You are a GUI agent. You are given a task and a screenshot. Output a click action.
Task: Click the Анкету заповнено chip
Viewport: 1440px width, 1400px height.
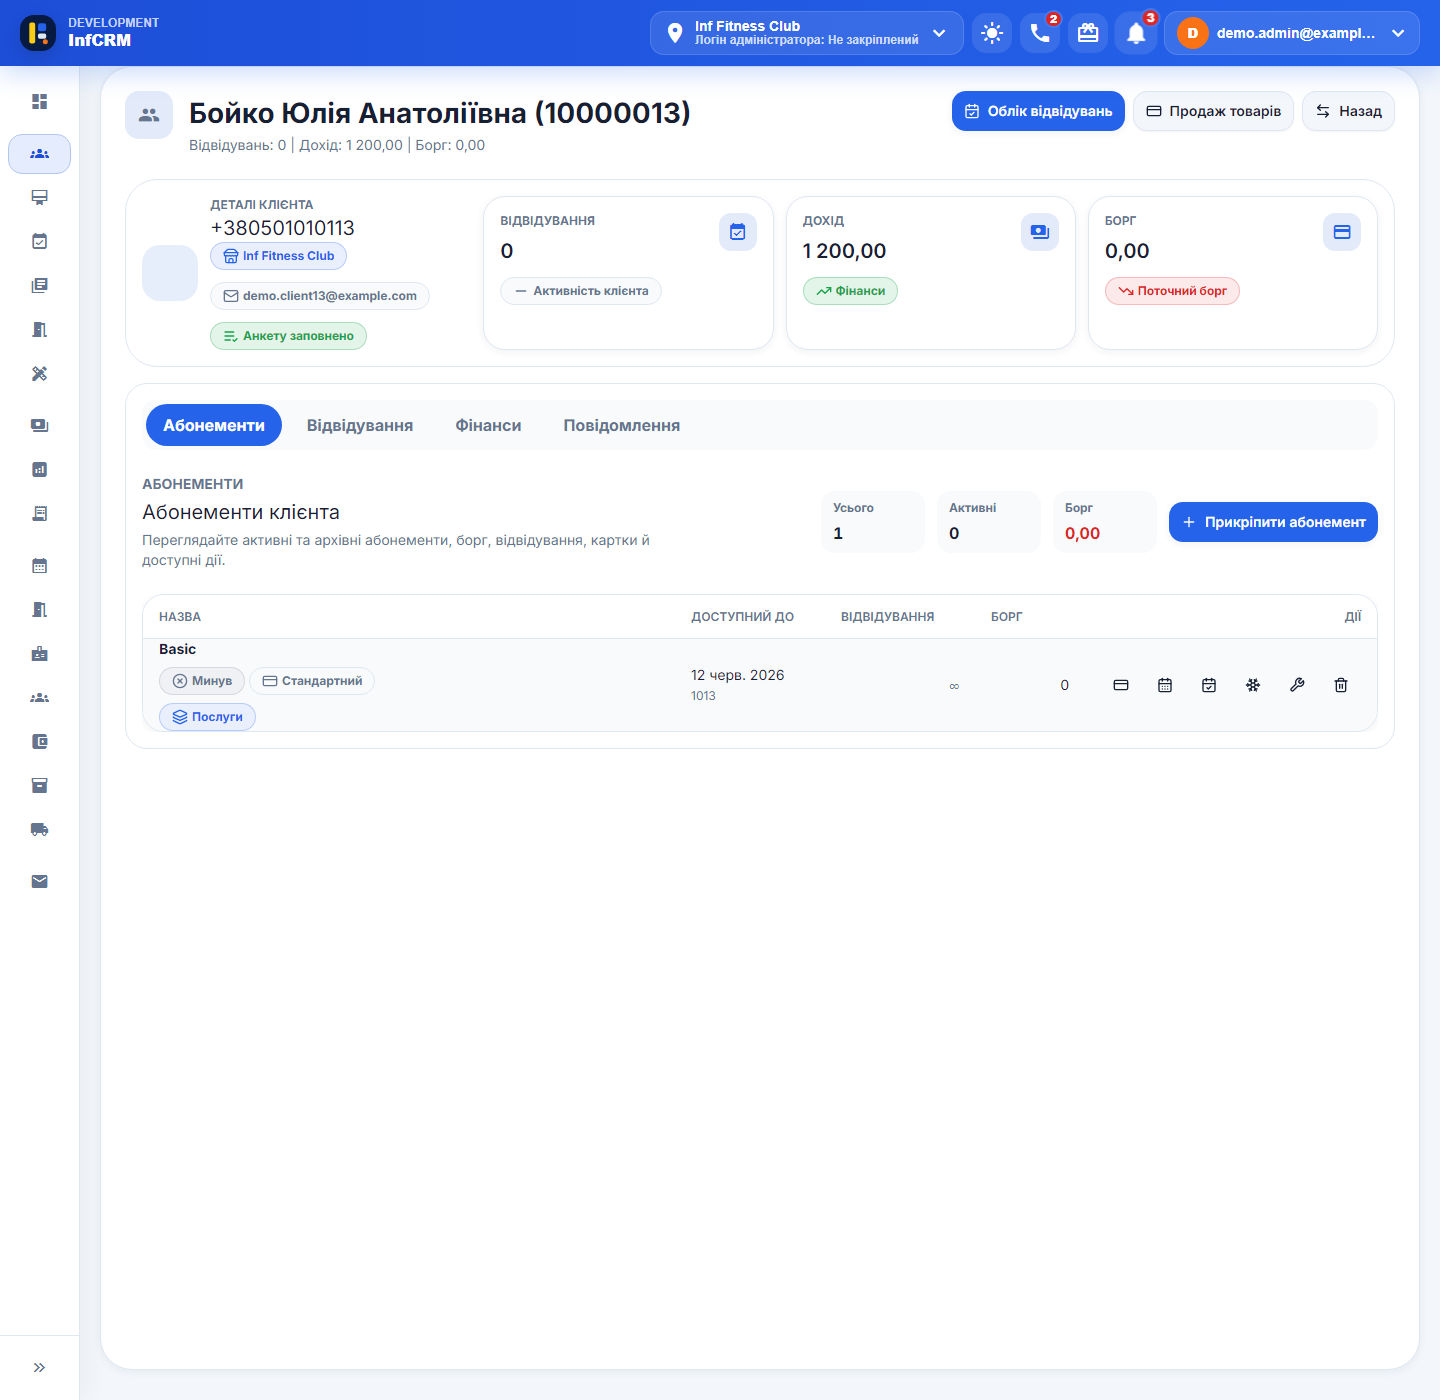click(288, 336)
